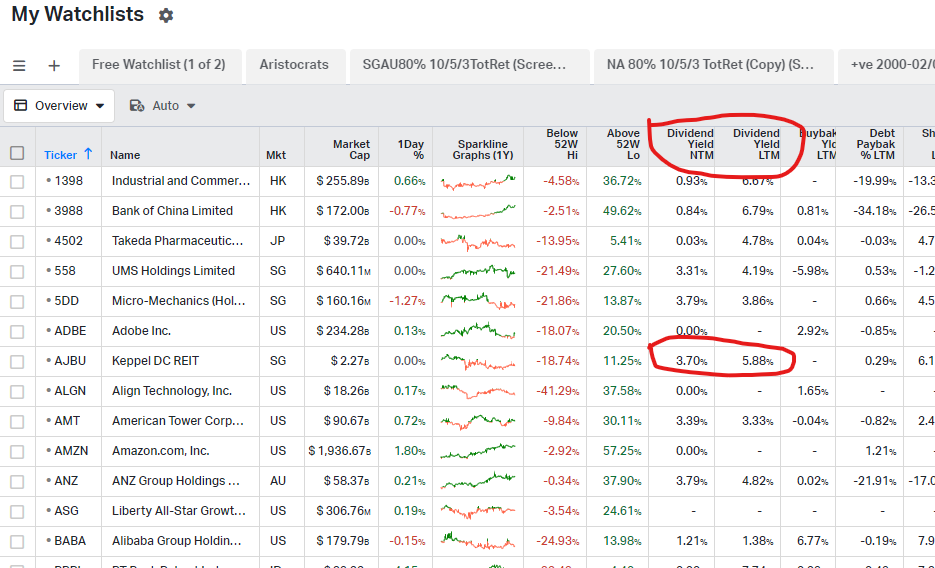
Task: Open watchlist settings gear icon
Action: 166,15
